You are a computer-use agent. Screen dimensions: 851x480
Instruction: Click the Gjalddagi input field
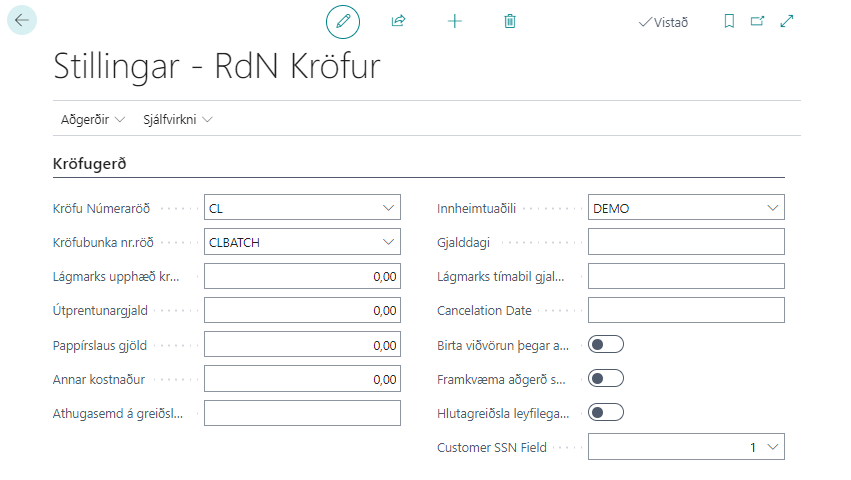pos(686,242)
